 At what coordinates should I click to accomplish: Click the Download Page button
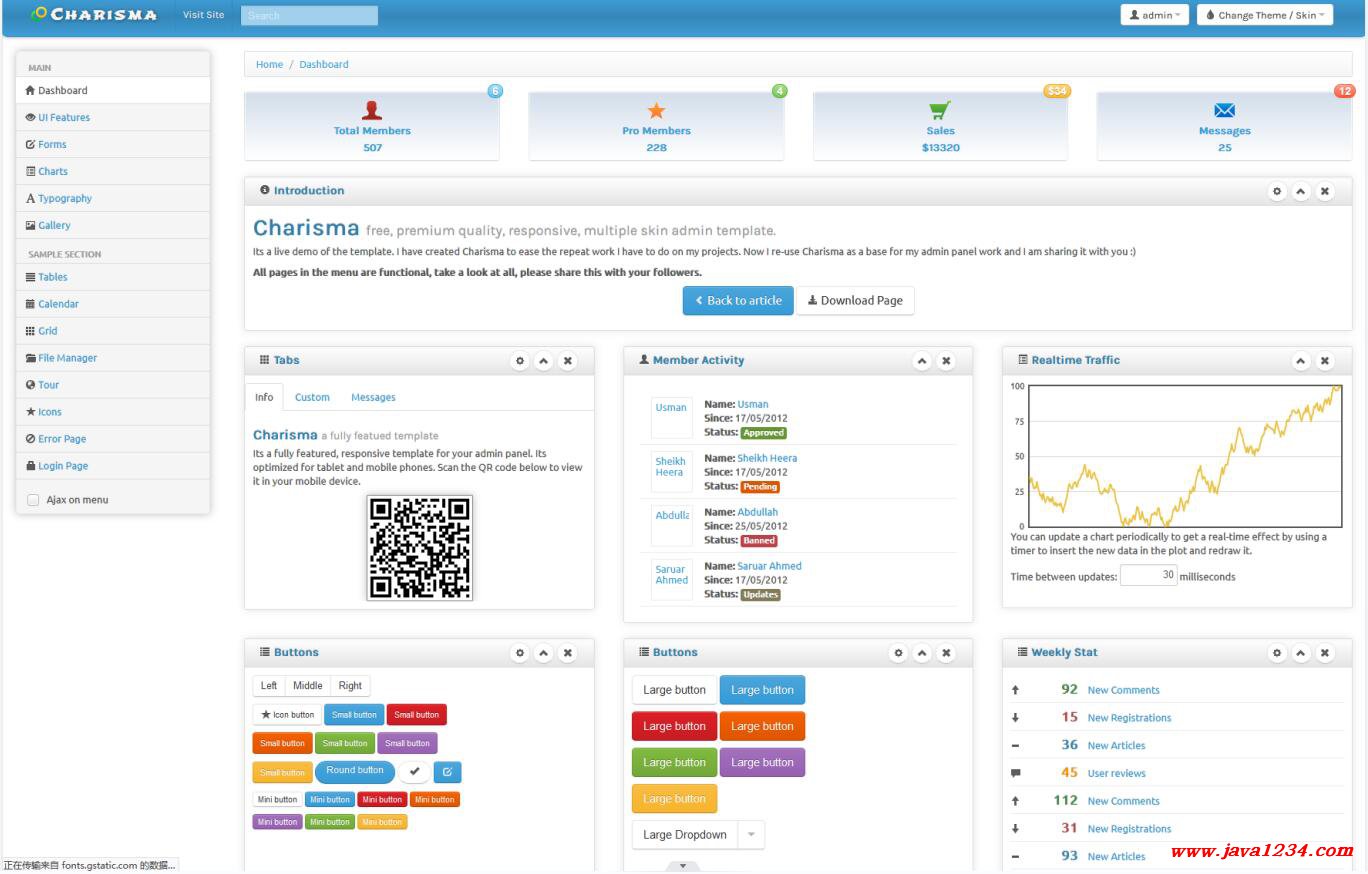(x=855, y=301)
